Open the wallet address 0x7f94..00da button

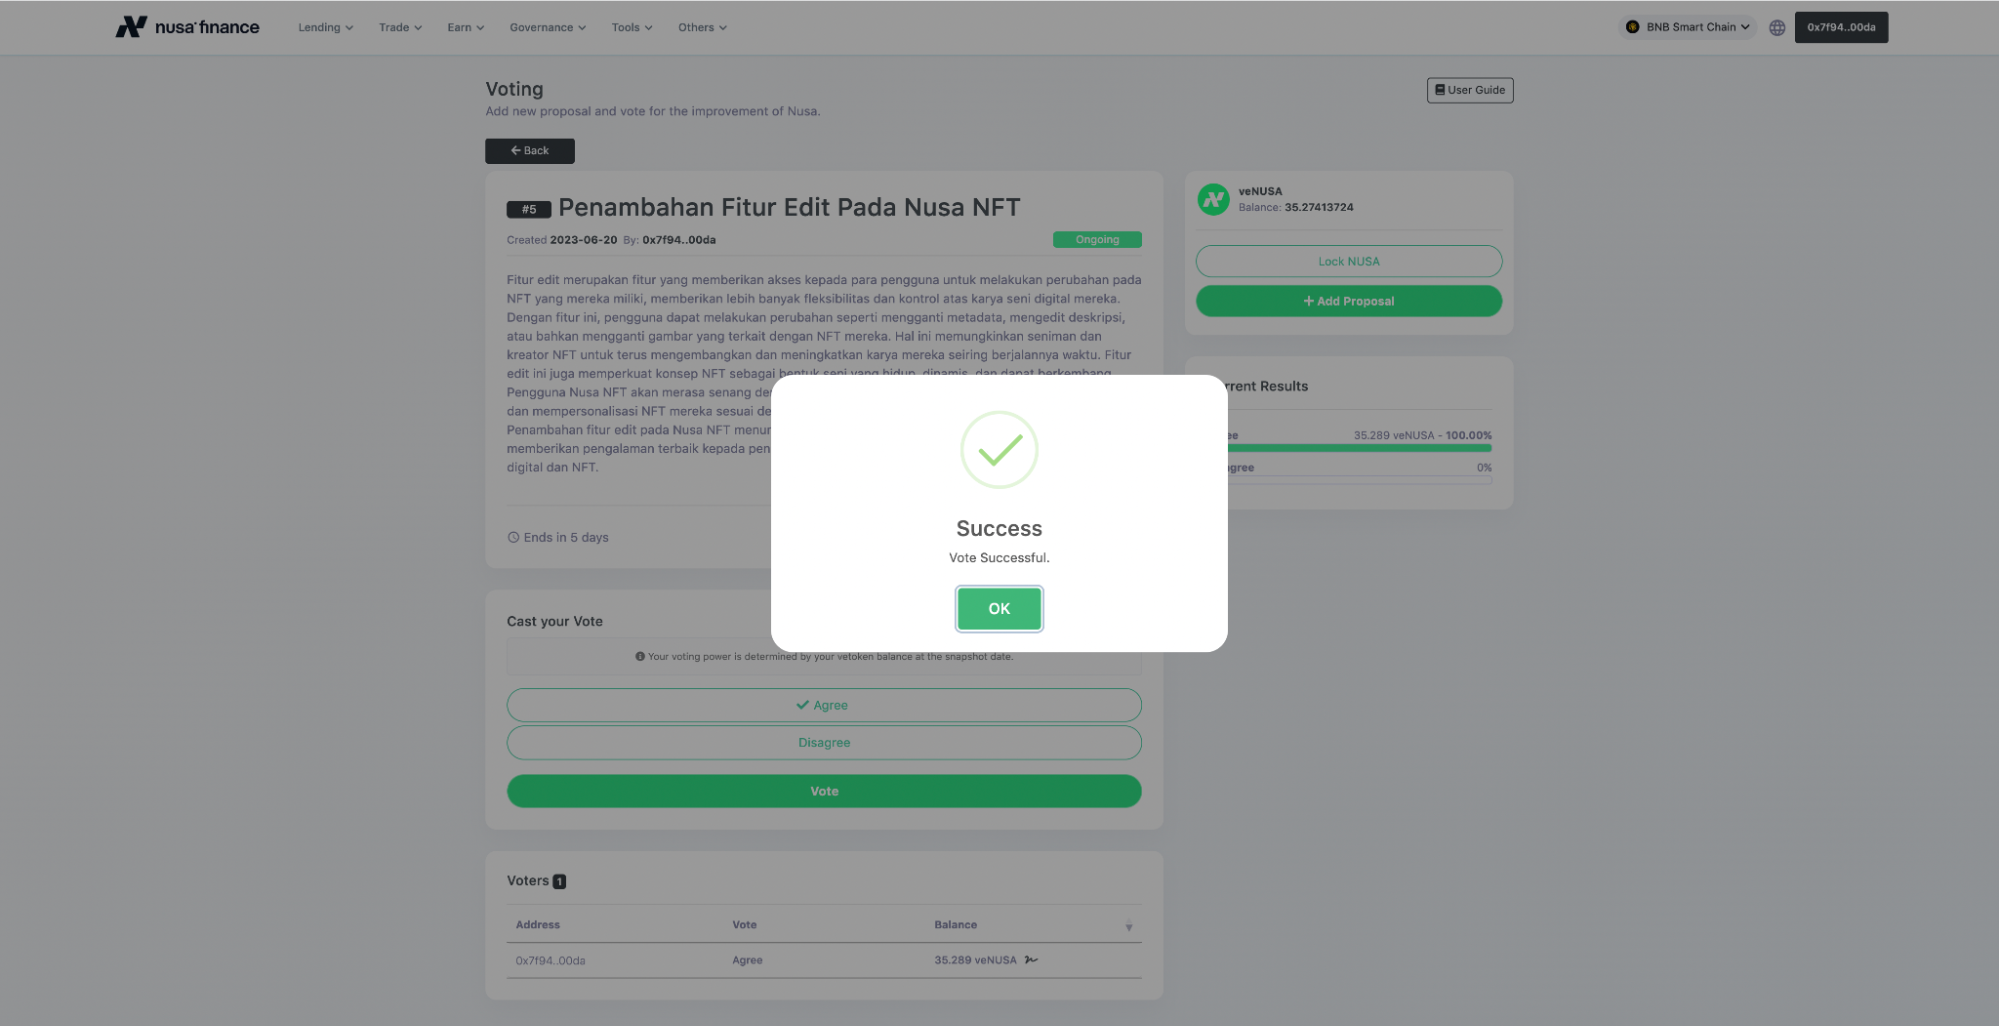pyautogui.click(x=1841, y=27)
